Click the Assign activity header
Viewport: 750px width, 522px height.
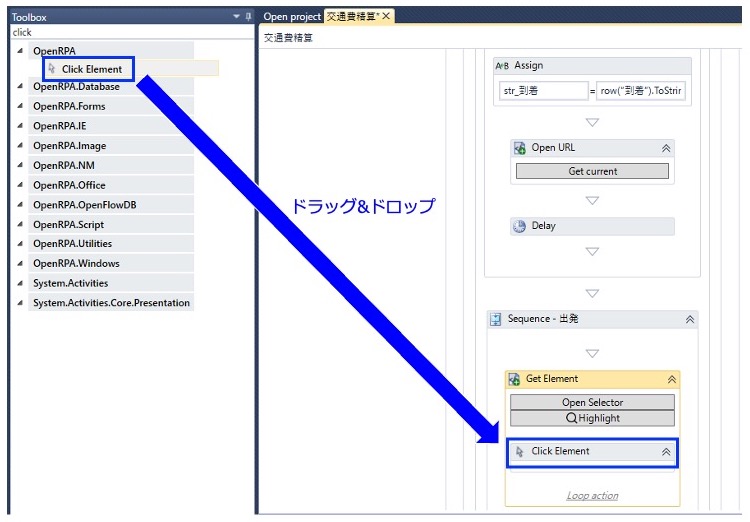(592, 66)
